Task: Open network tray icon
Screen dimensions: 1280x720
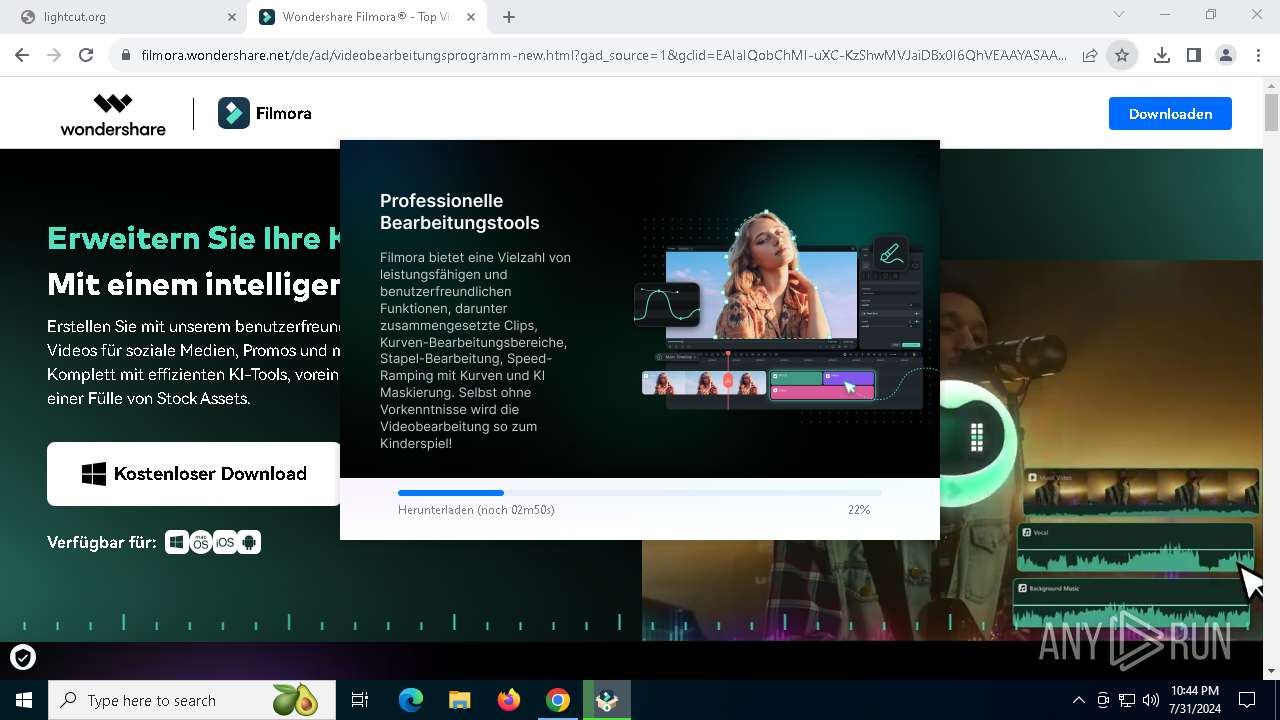Action: click(1127, 700)
